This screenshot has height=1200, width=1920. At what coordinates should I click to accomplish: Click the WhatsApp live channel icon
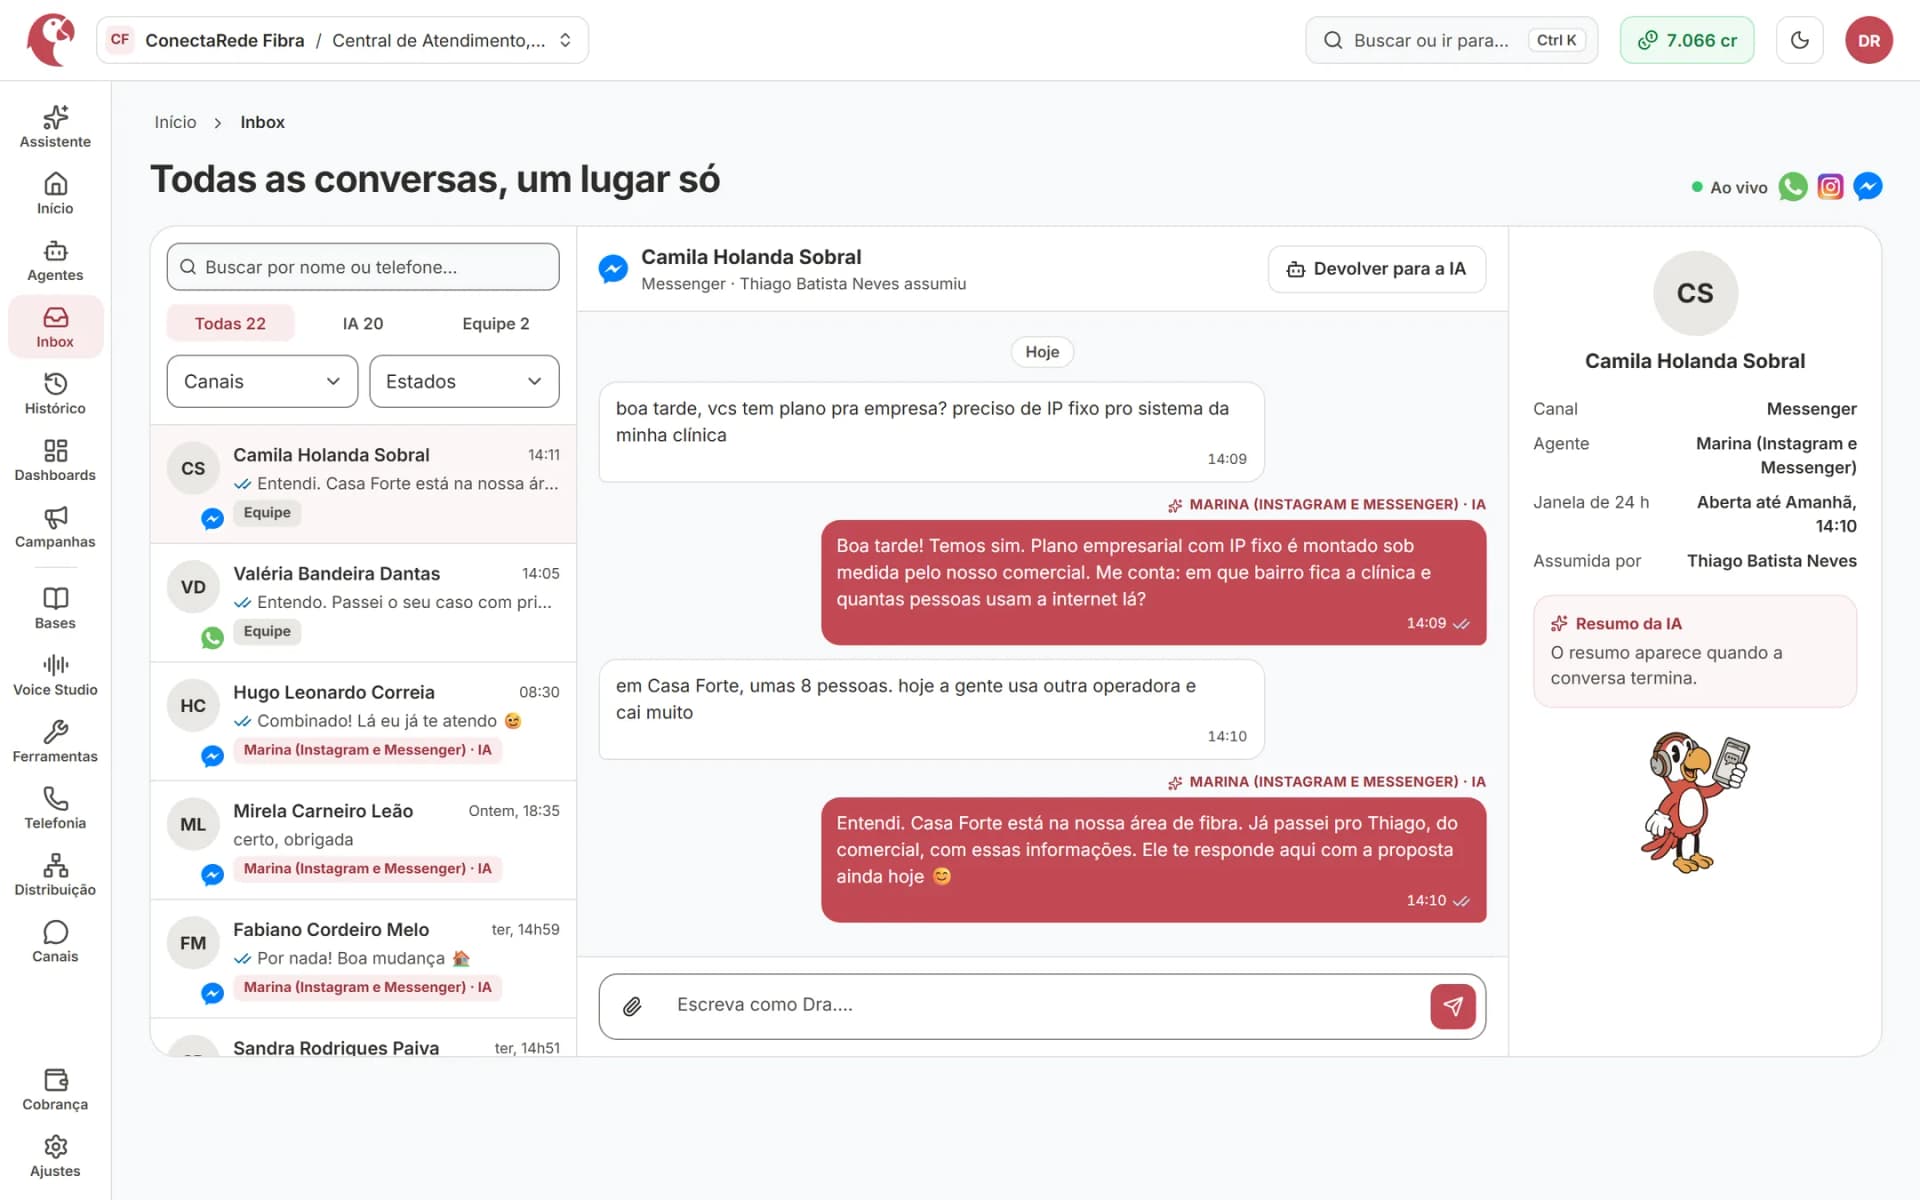[x=1793, y=187]
